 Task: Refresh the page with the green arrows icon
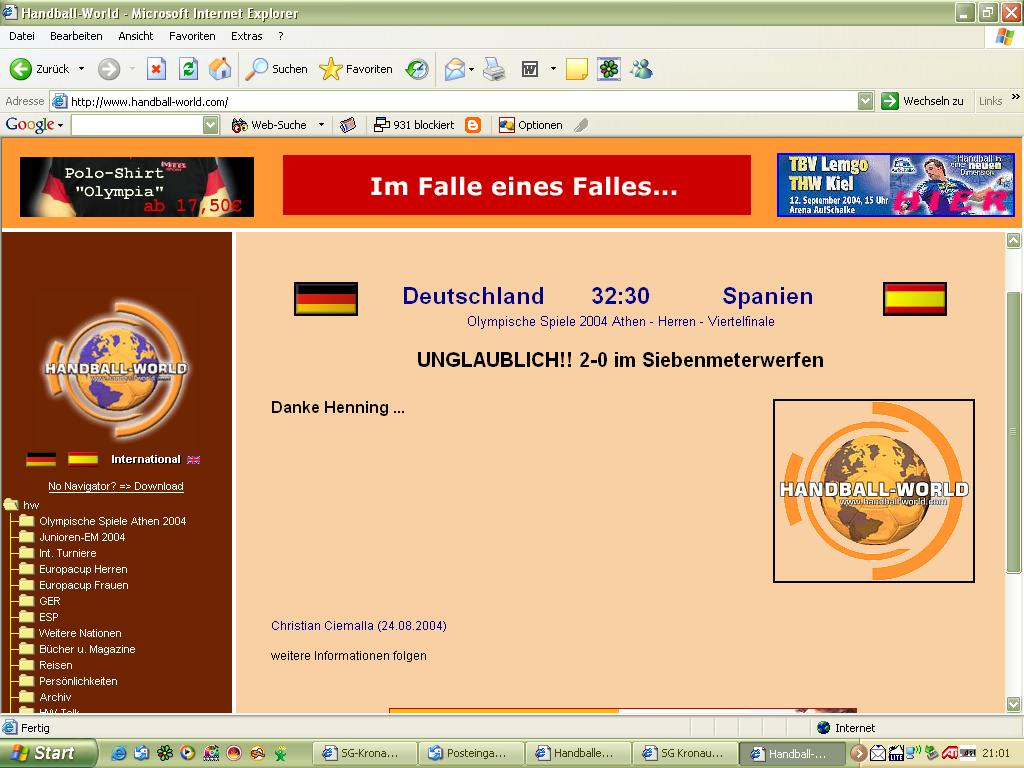(188, 69)
